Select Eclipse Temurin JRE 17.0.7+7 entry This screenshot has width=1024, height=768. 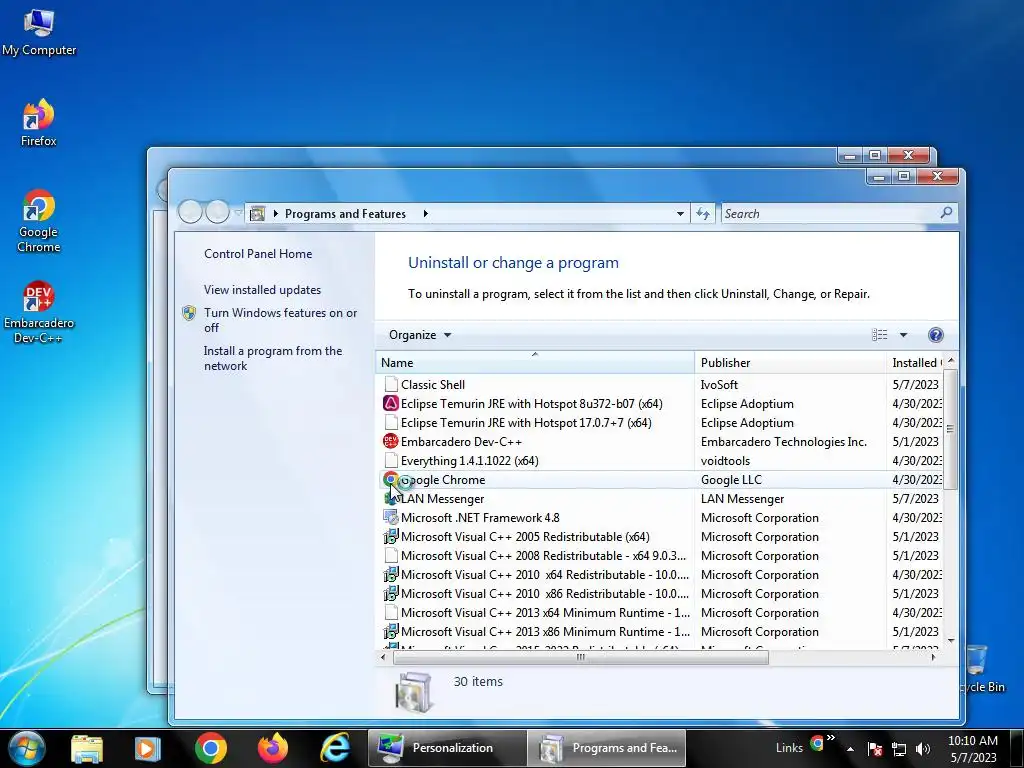pyautogui.click(x=526, y=423)
